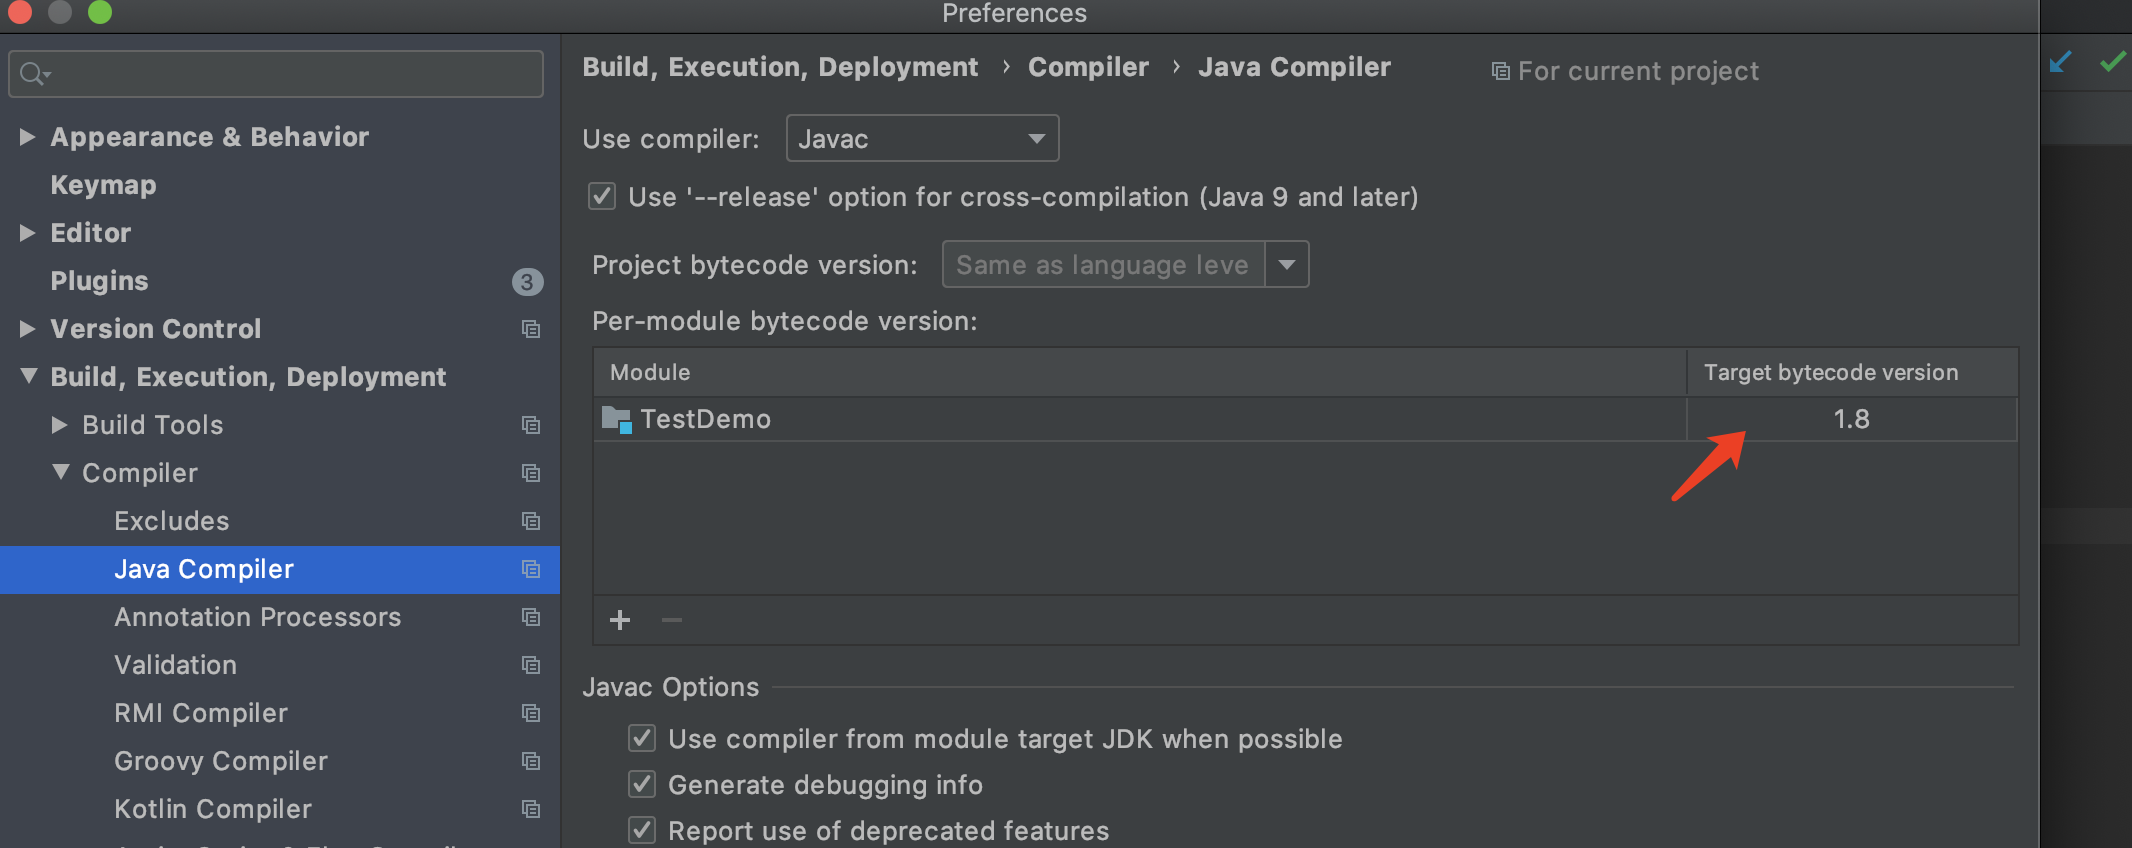Open the Use compiler Javac dropdown
Screen dimensions: 2132x848
[x=922, y=138]
